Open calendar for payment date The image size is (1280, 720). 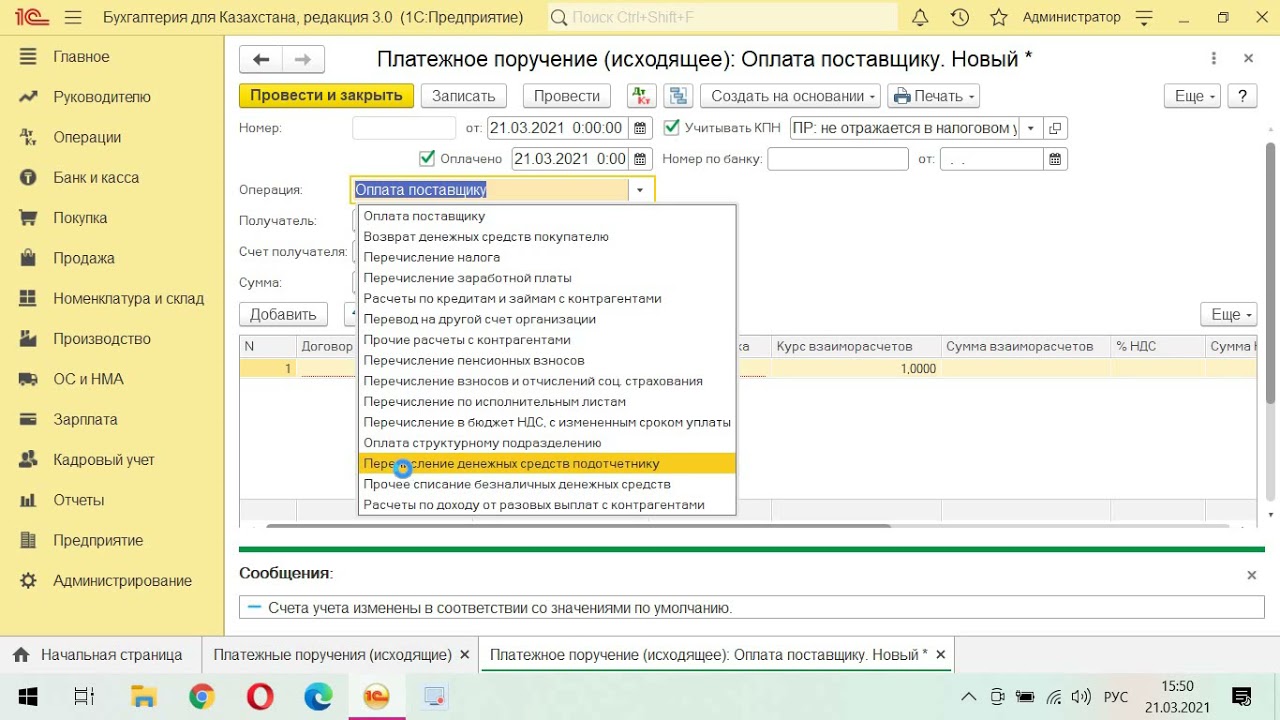[x=641, y=159]
